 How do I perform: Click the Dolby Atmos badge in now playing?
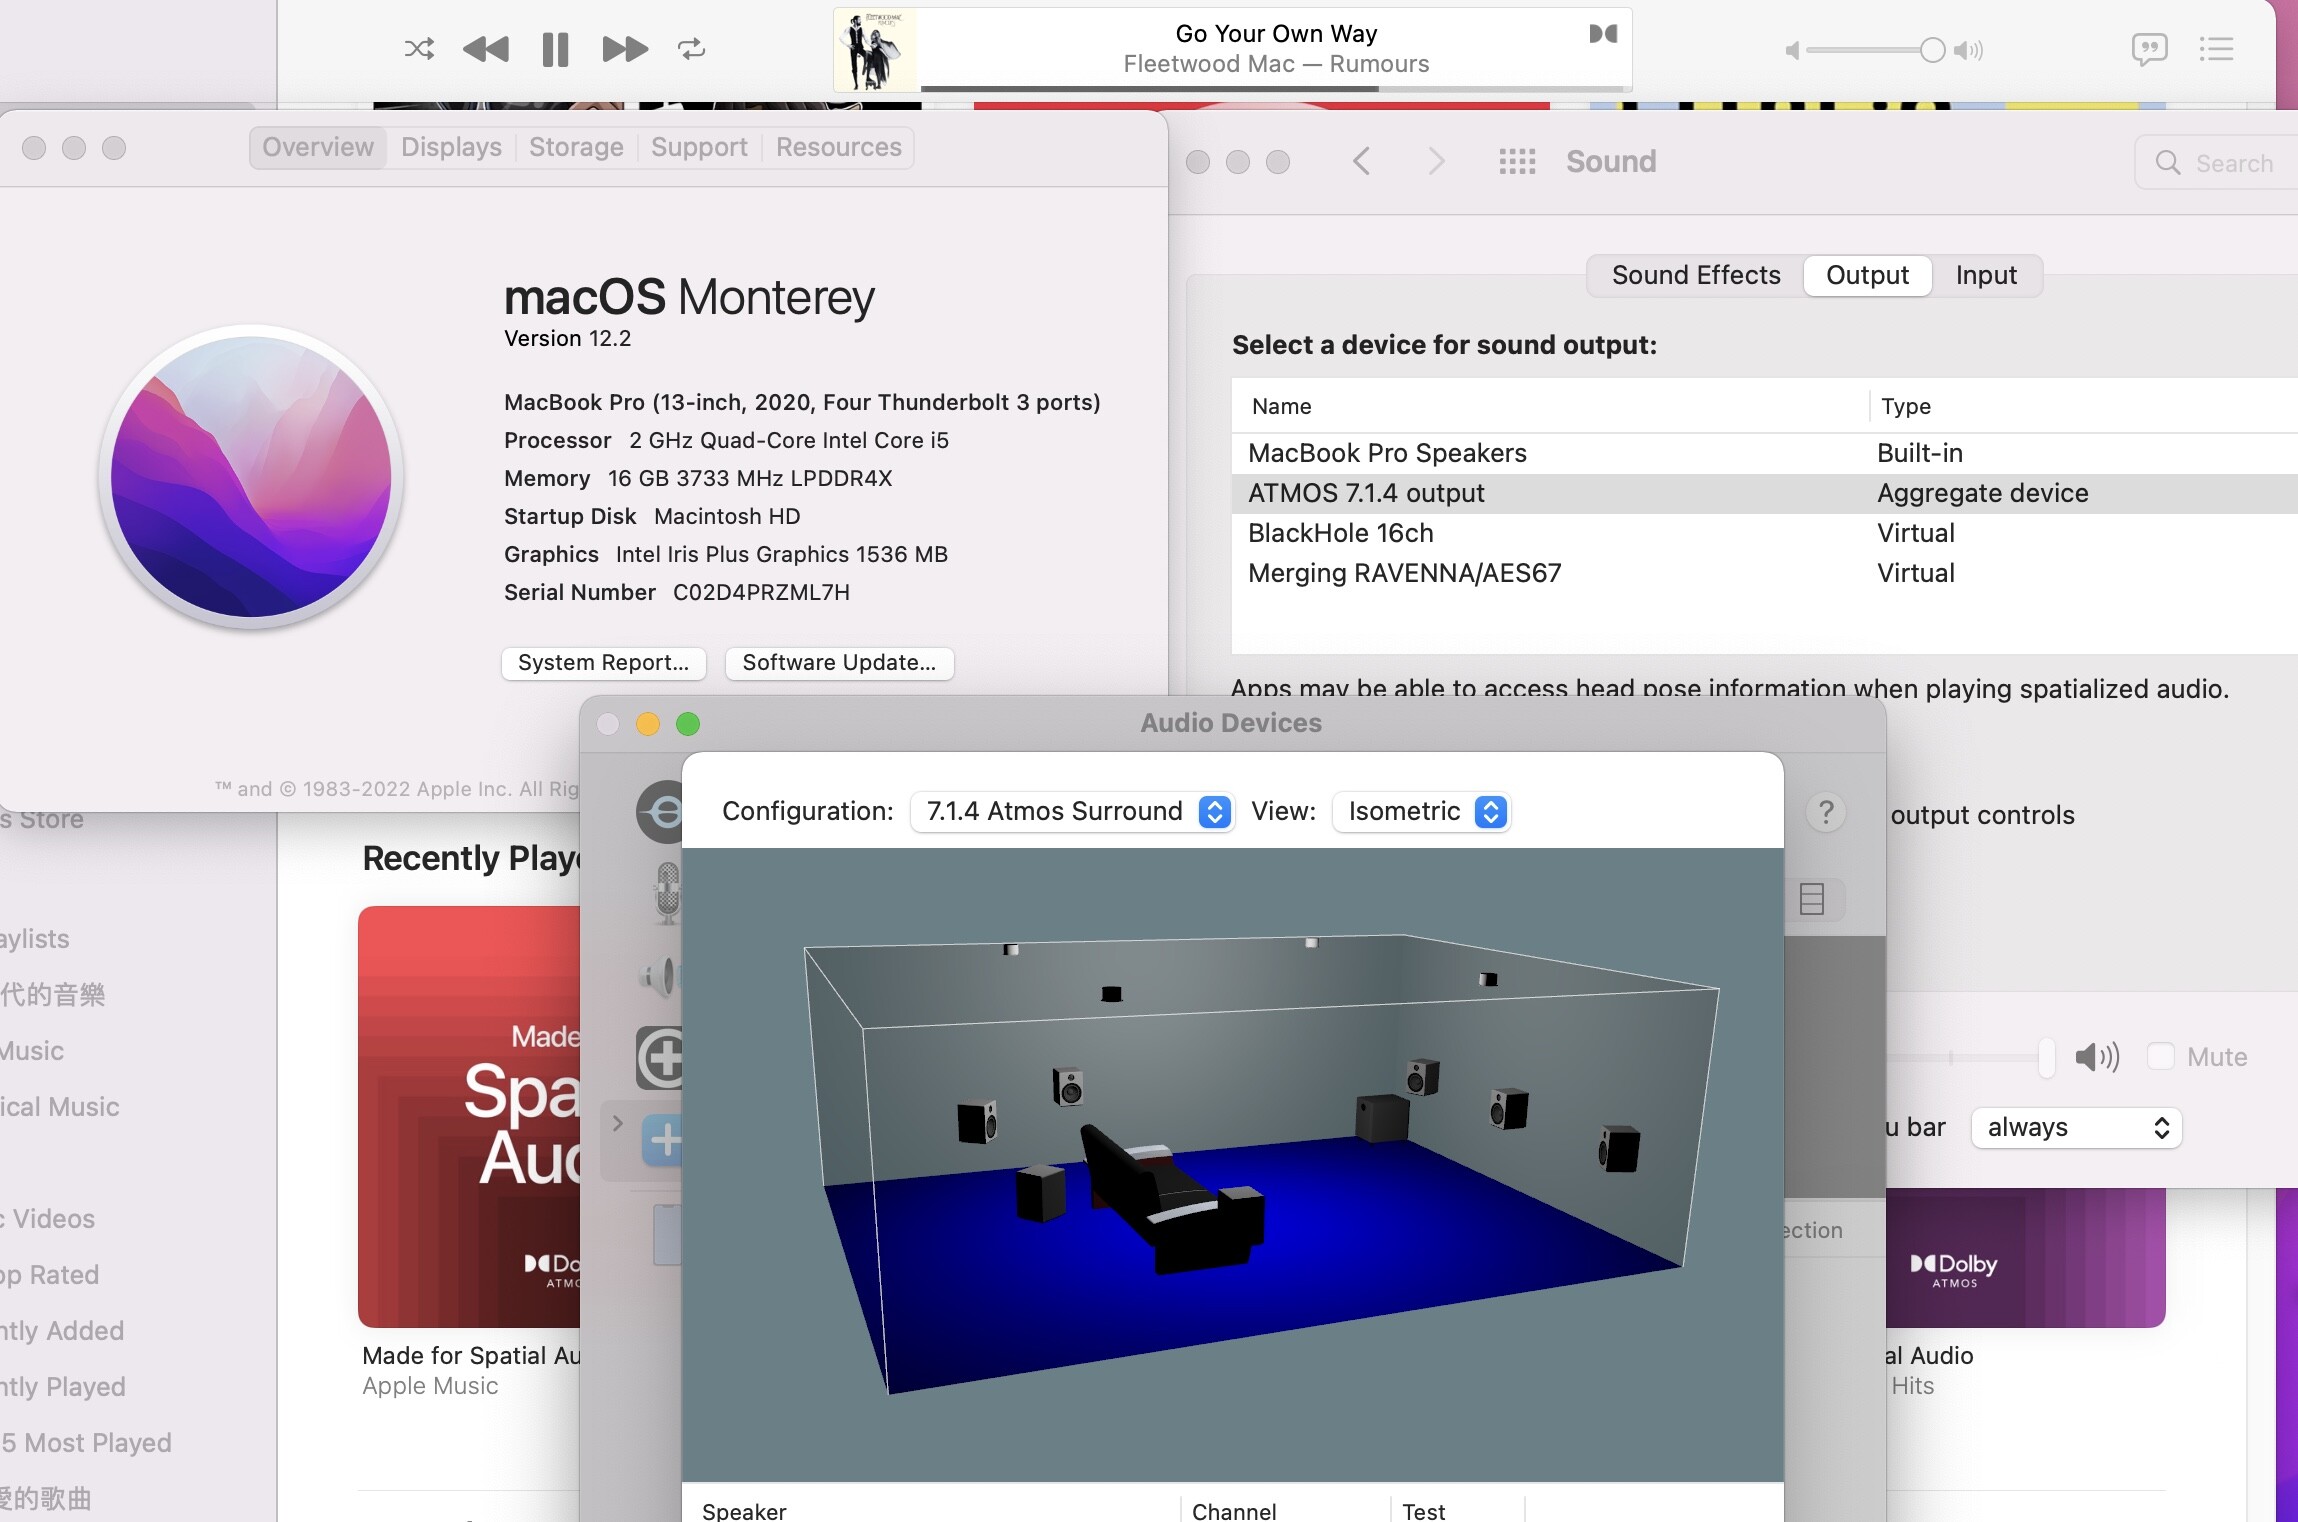(x=1603, y=34)
